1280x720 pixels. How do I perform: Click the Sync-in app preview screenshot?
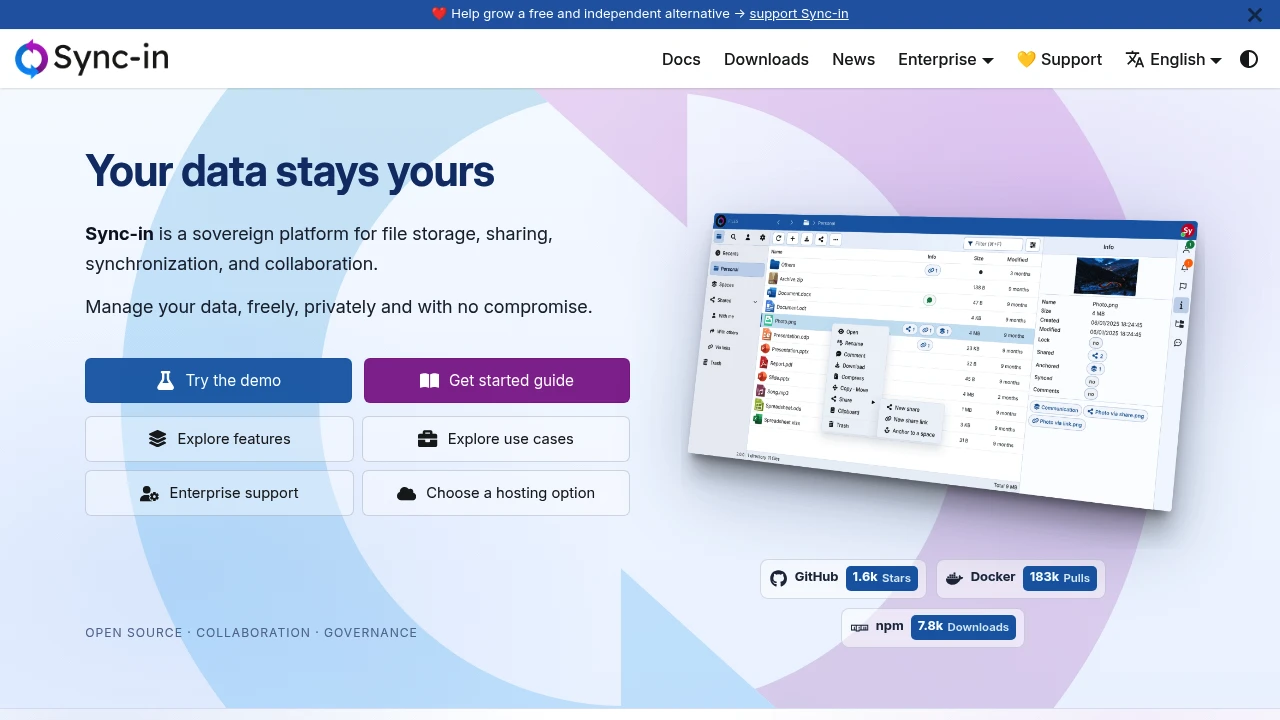pos(942,360)
